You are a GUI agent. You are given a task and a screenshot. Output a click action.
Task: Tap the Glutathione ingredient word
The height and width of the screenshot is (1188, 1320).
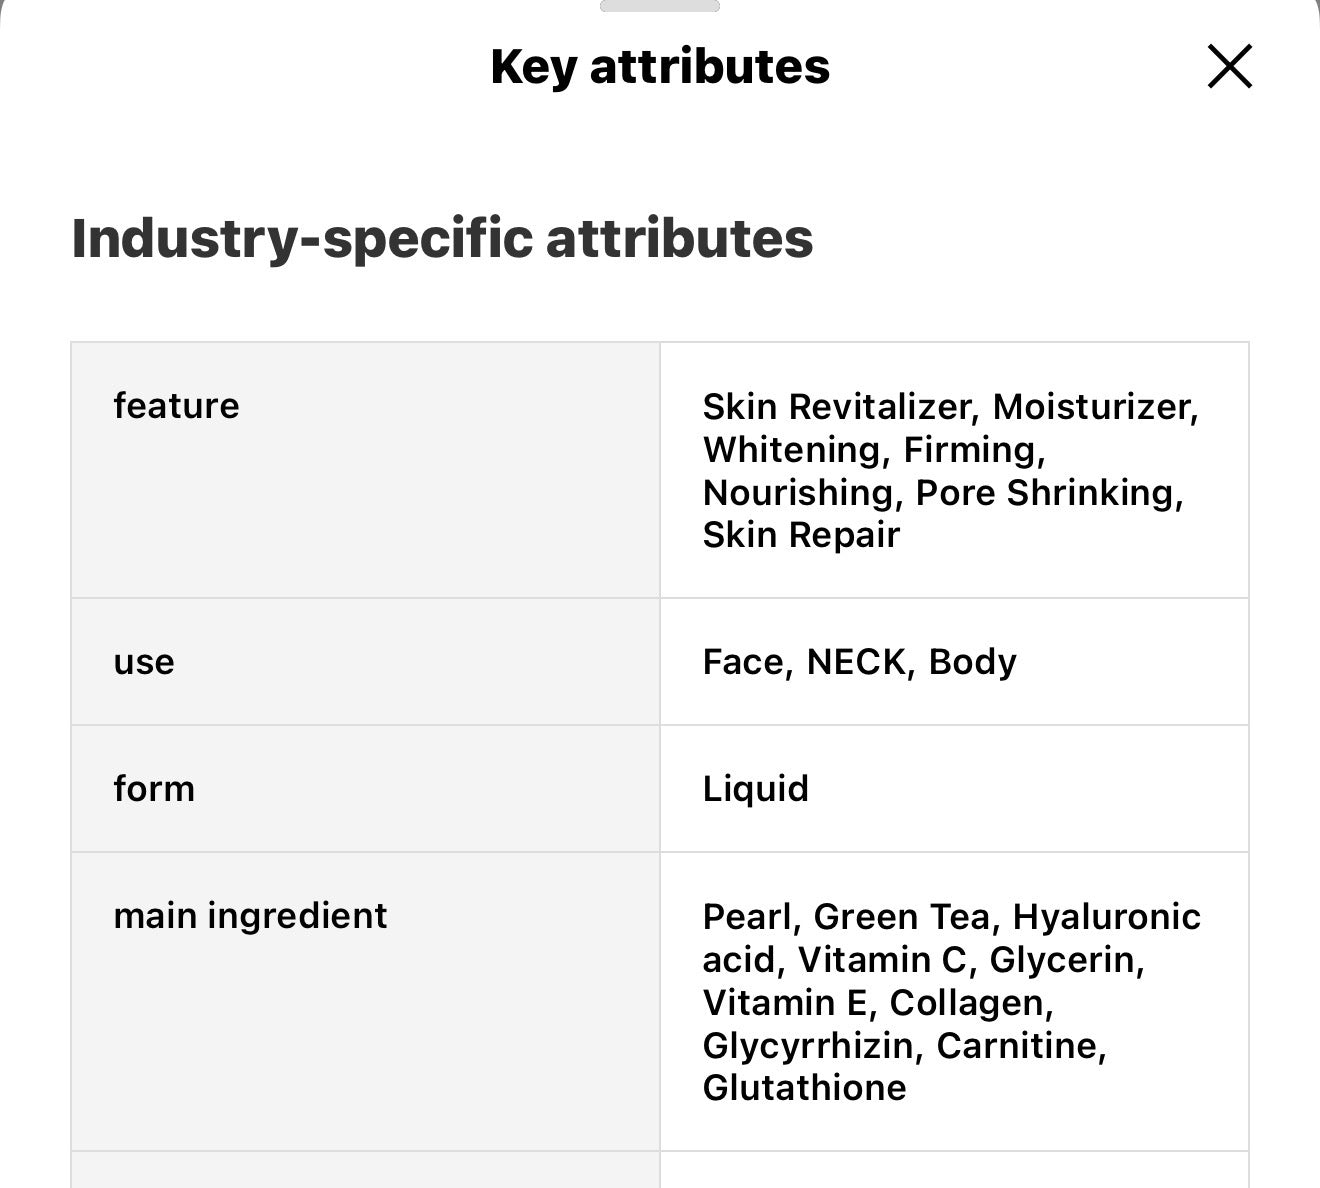[804, 1088]
